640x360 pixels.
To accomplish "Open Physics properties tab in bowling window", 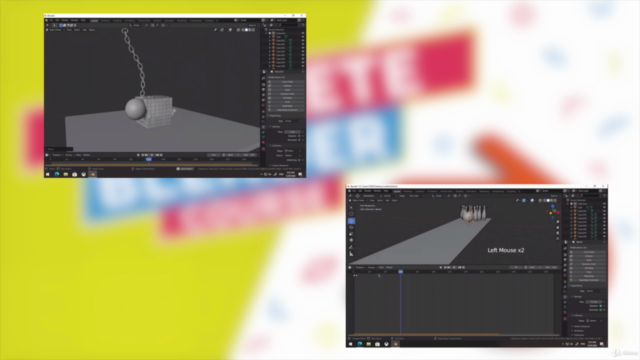I will [565, 297].
